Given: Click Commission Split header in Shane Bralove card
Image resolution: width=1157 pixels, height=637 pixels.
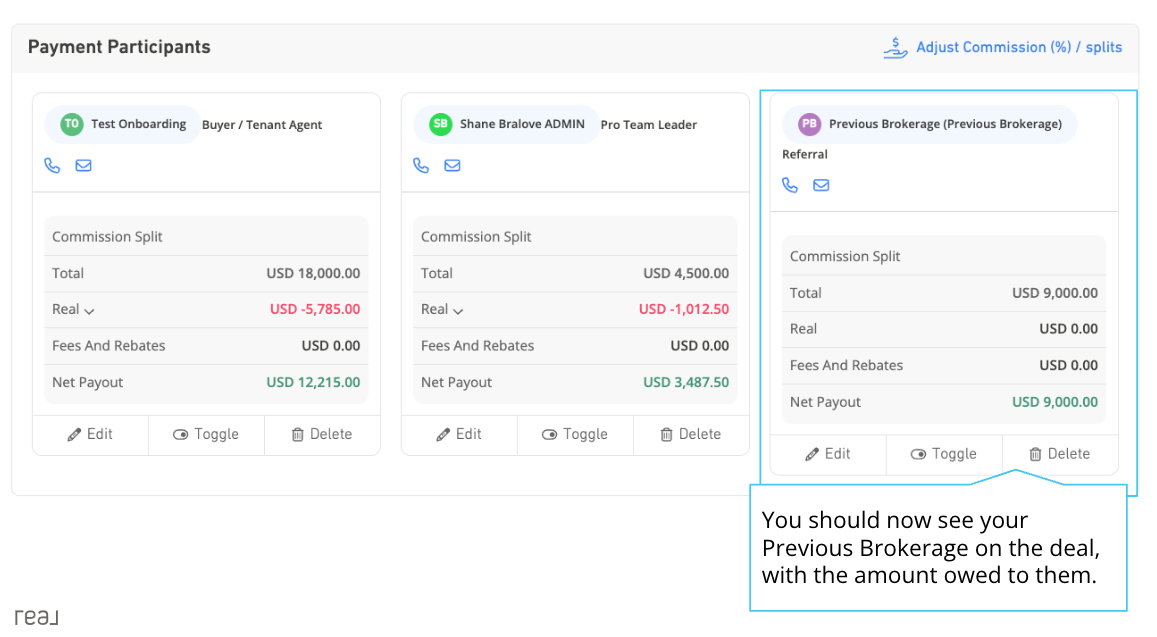Looking at the screenshot, I should pos(476,237).
